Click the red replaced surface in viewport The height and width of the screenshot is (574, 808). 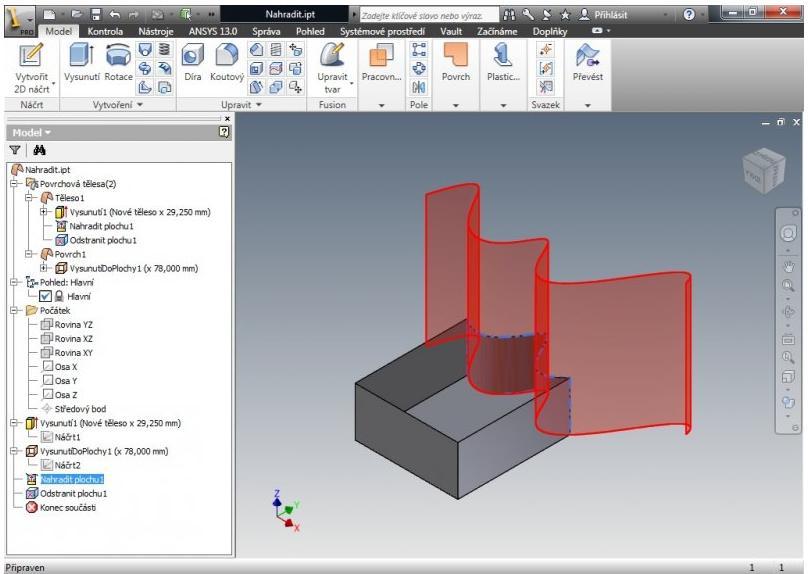[x=618, y=350]
